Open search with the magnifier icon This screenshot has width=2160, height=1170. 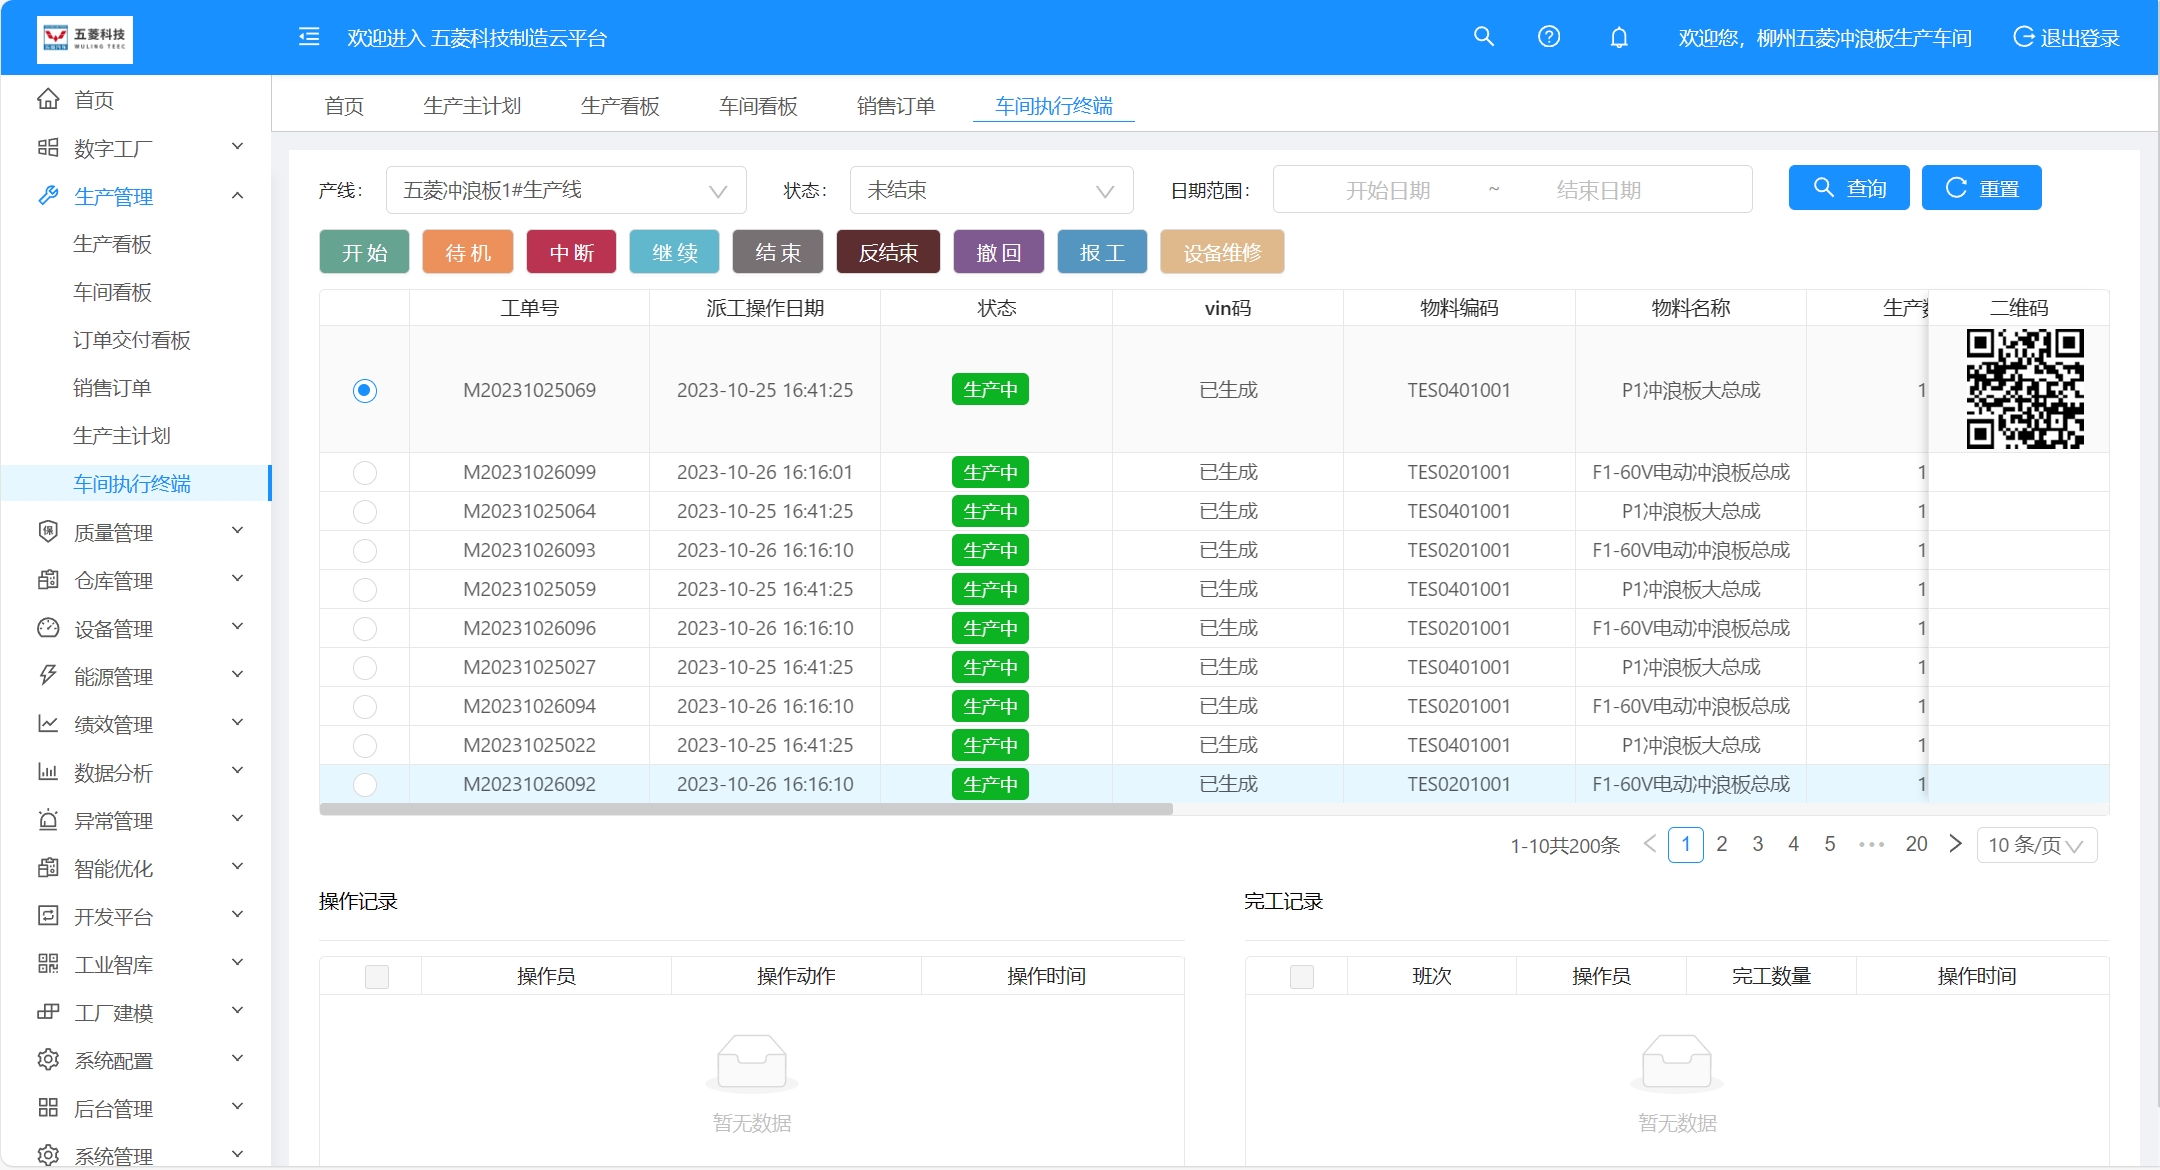1484,37
